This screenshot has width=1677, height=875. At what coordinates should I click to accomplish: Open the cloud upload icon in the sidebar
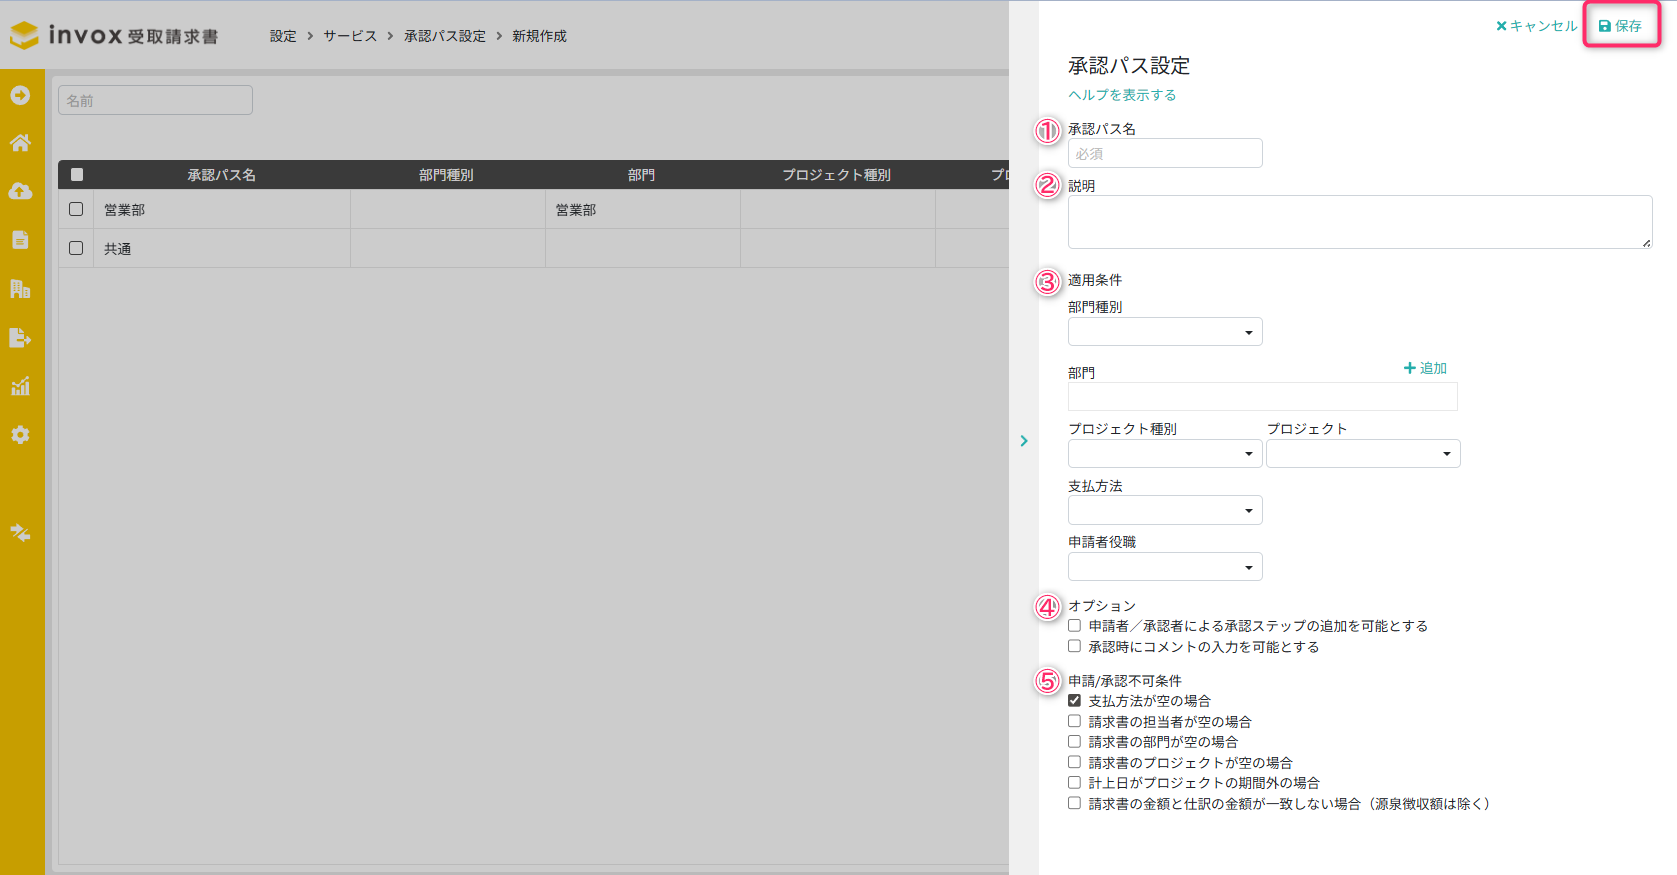[20, 191]
